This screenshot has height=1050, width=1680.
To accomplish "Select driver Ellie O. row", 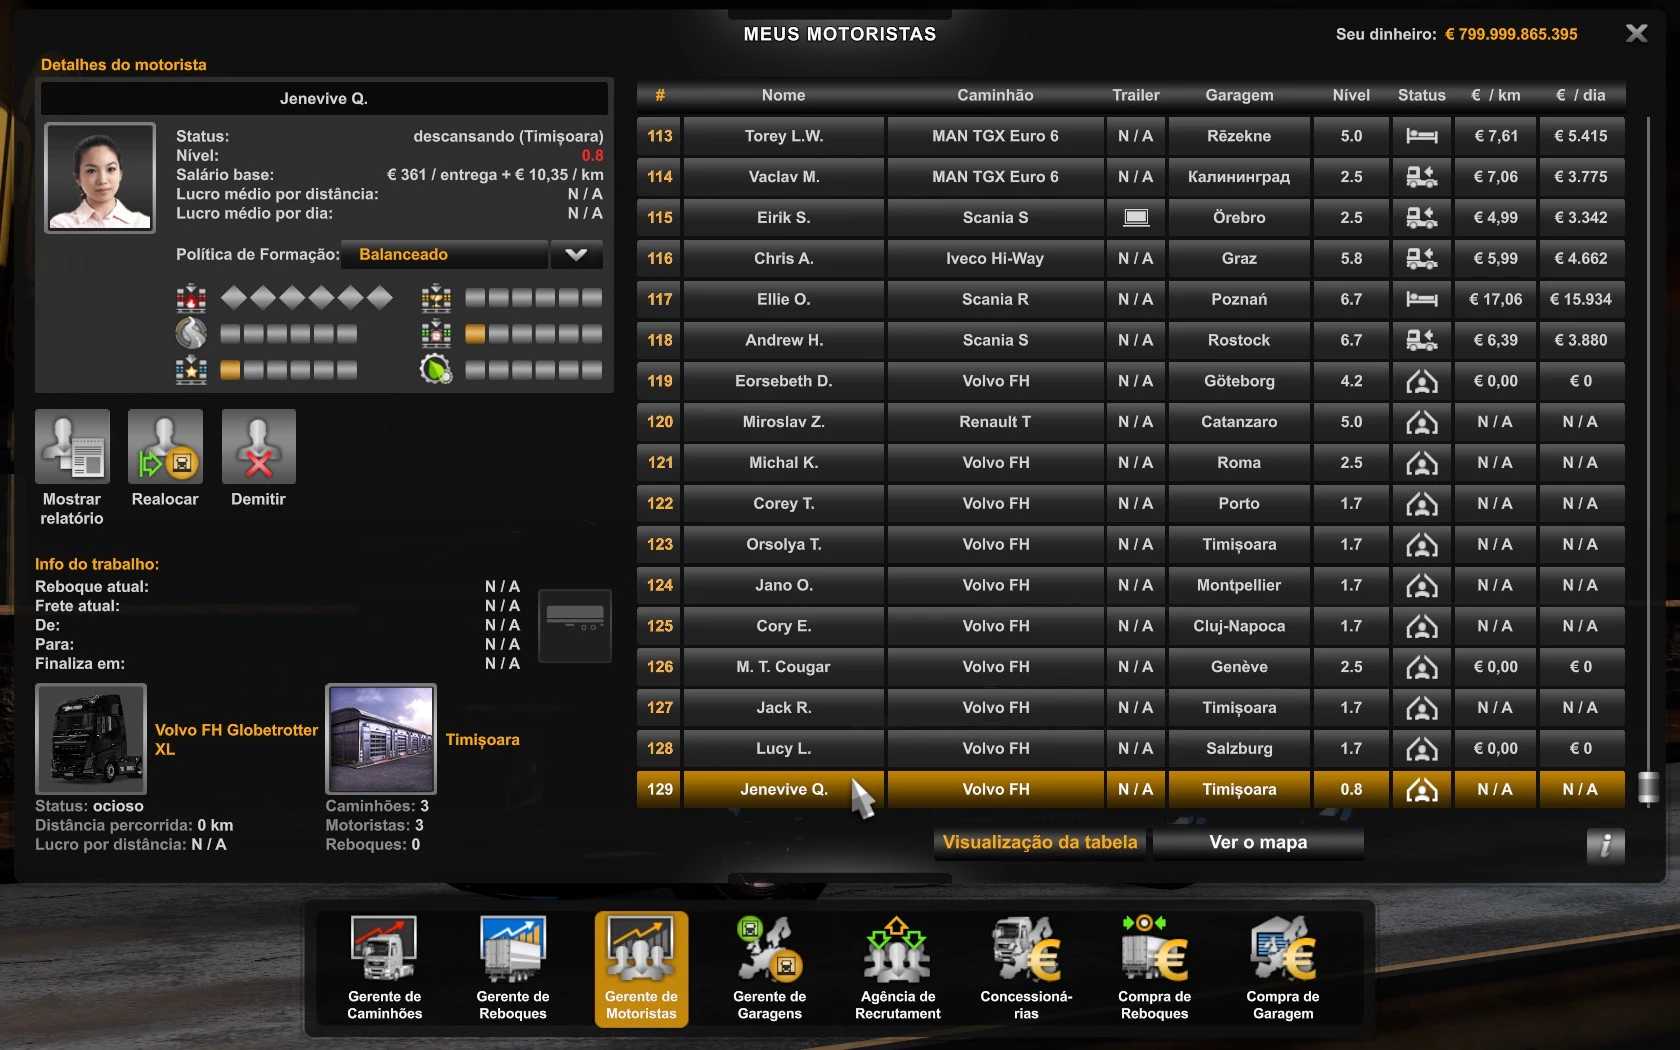I will pyautogui.click(x=783, y=299).
